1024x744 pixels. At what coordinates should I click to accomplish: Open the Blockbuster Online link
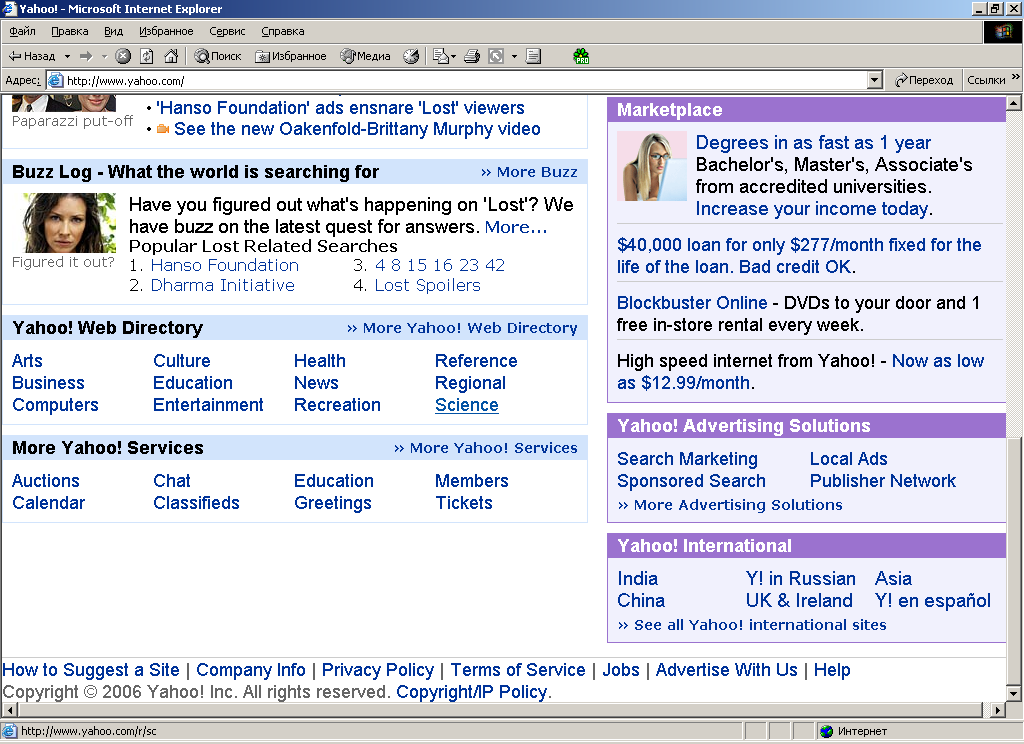pyautogui.click(x=692, y=303)
